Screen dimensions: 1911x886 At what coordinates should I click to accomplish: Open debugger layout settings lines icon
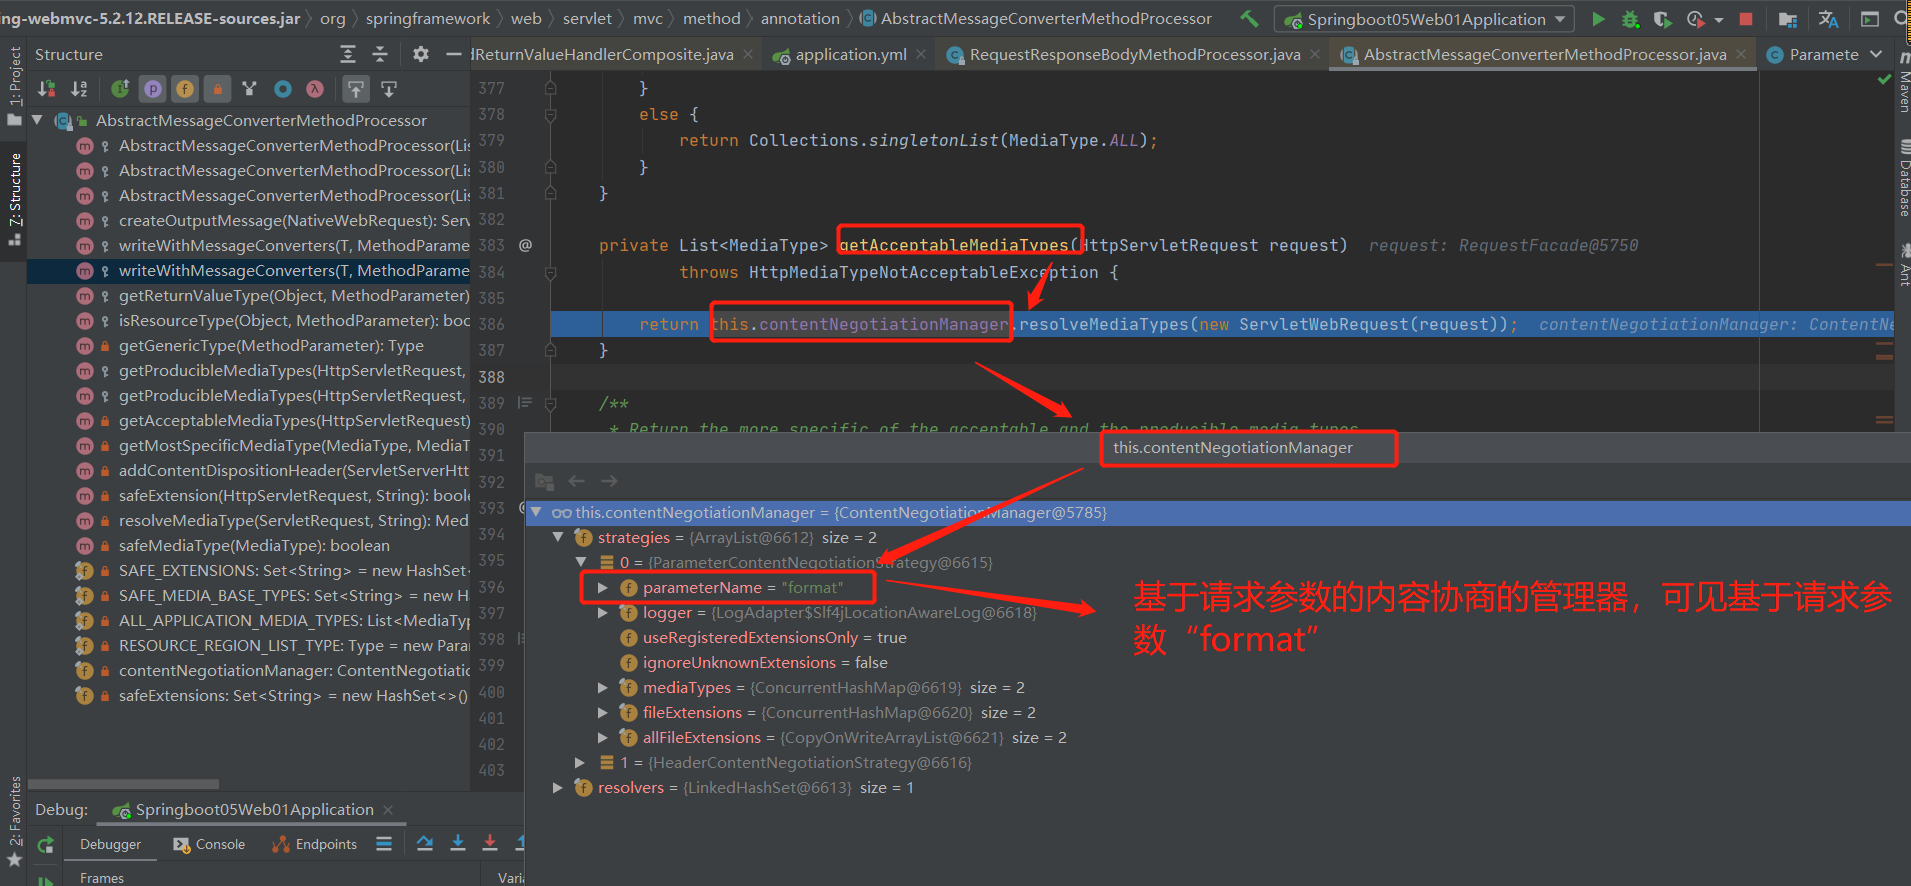pos(384,844)
